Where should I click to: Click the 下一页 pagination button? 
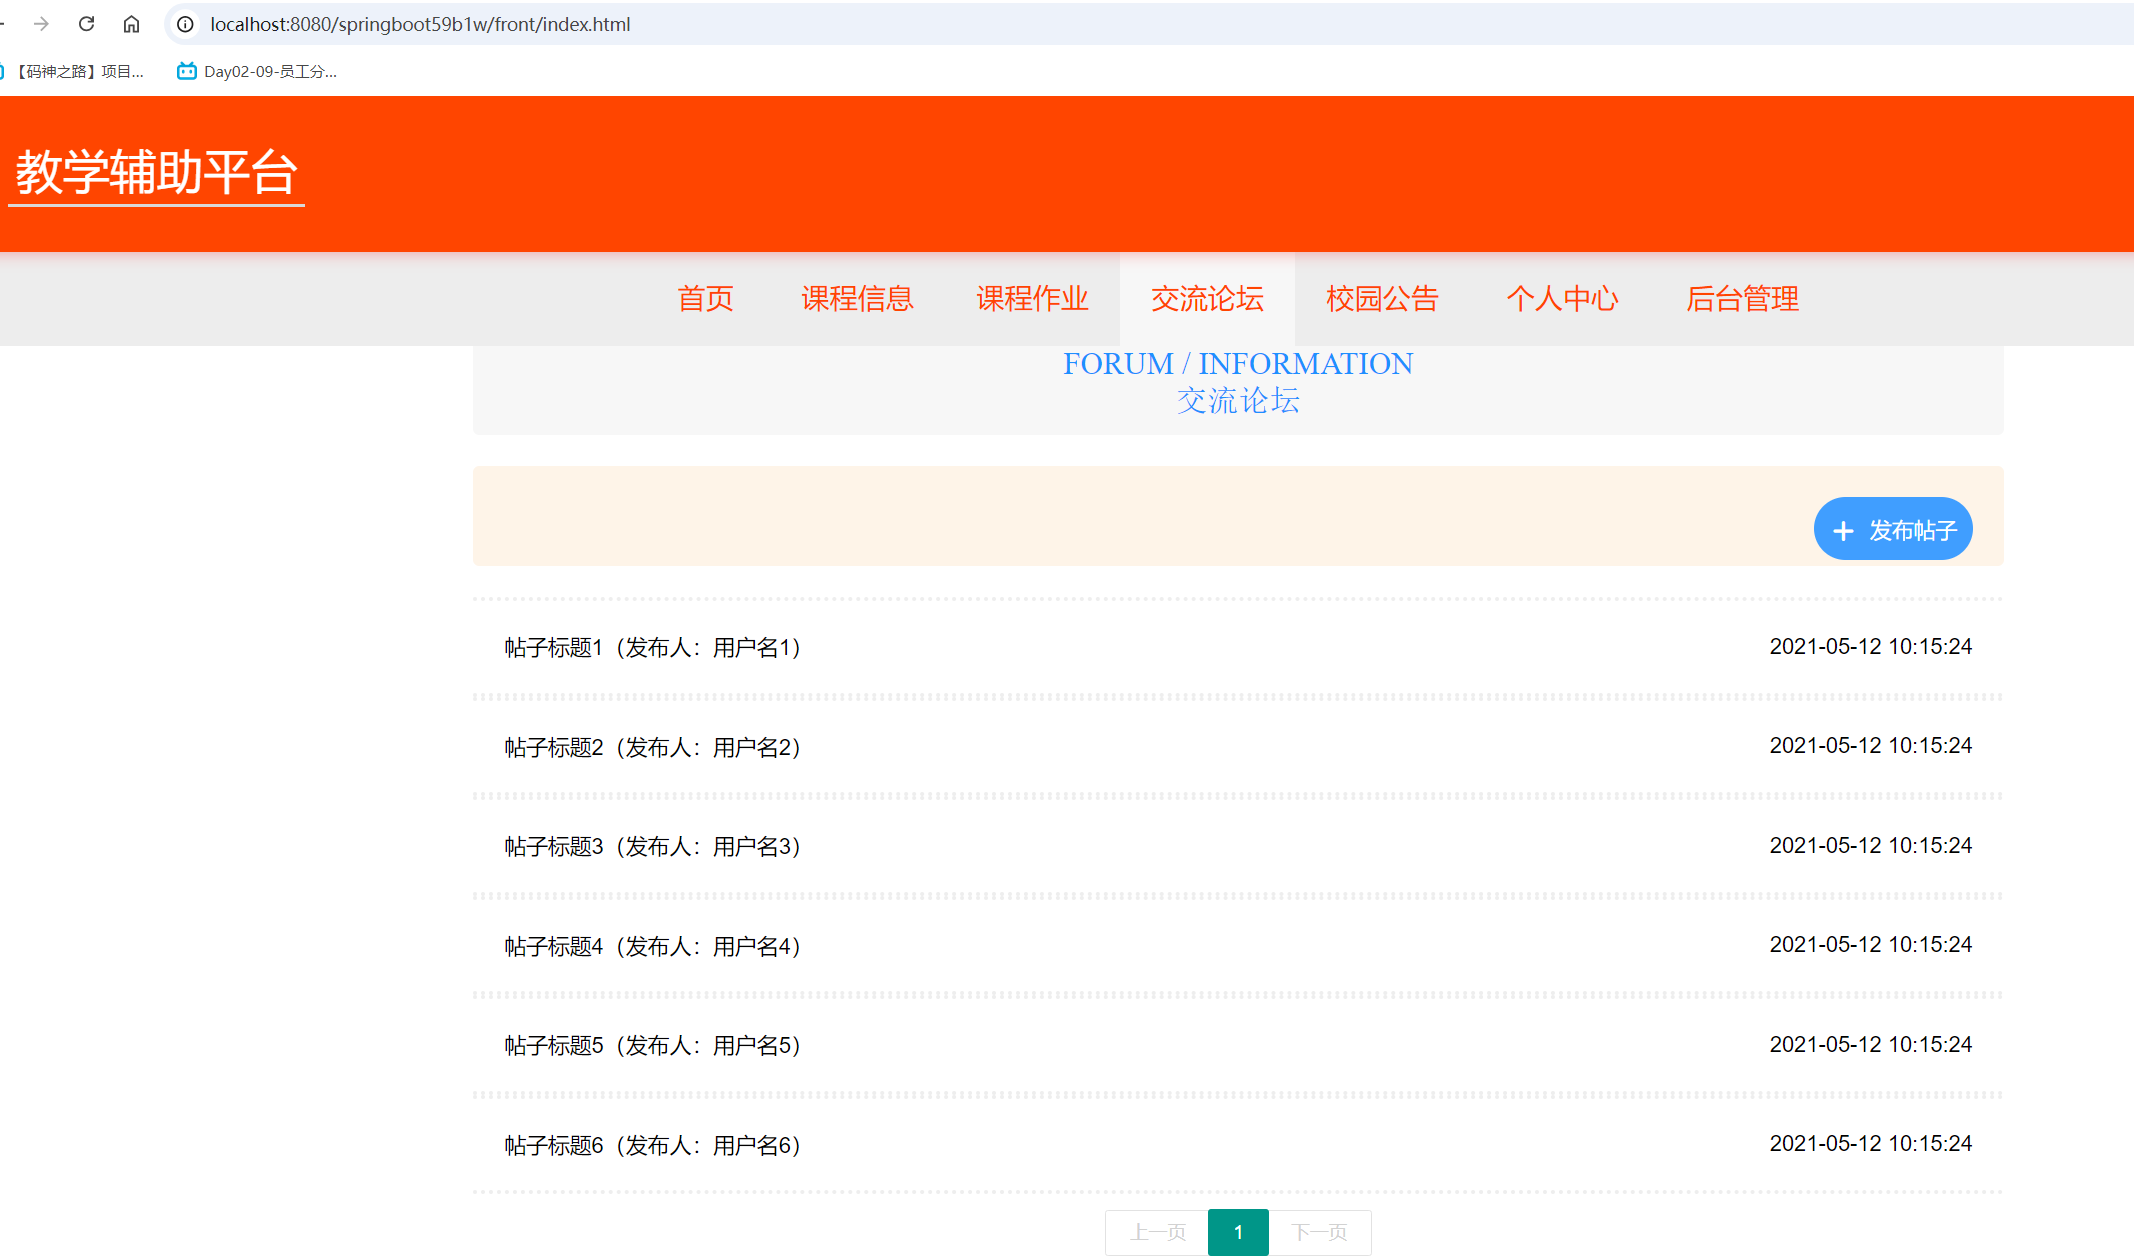pos(1319,1232)
